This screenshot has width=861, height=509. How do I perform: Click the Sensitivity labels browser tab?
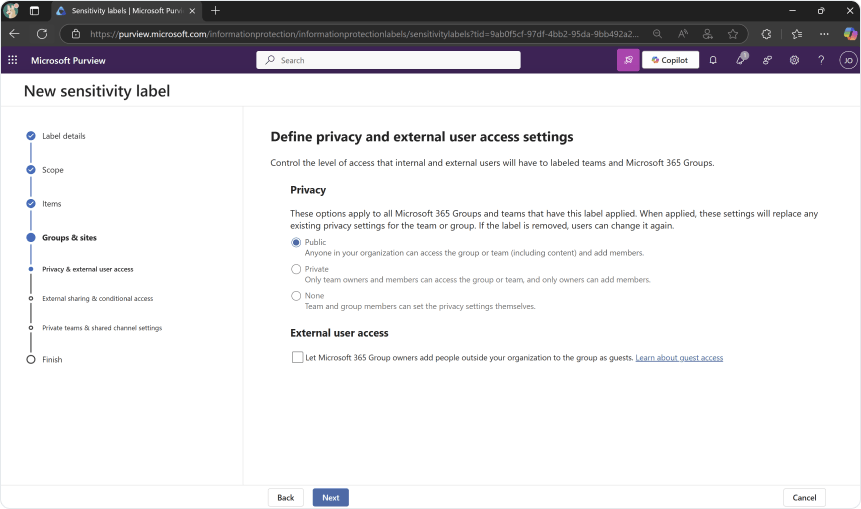click(126, 10)
